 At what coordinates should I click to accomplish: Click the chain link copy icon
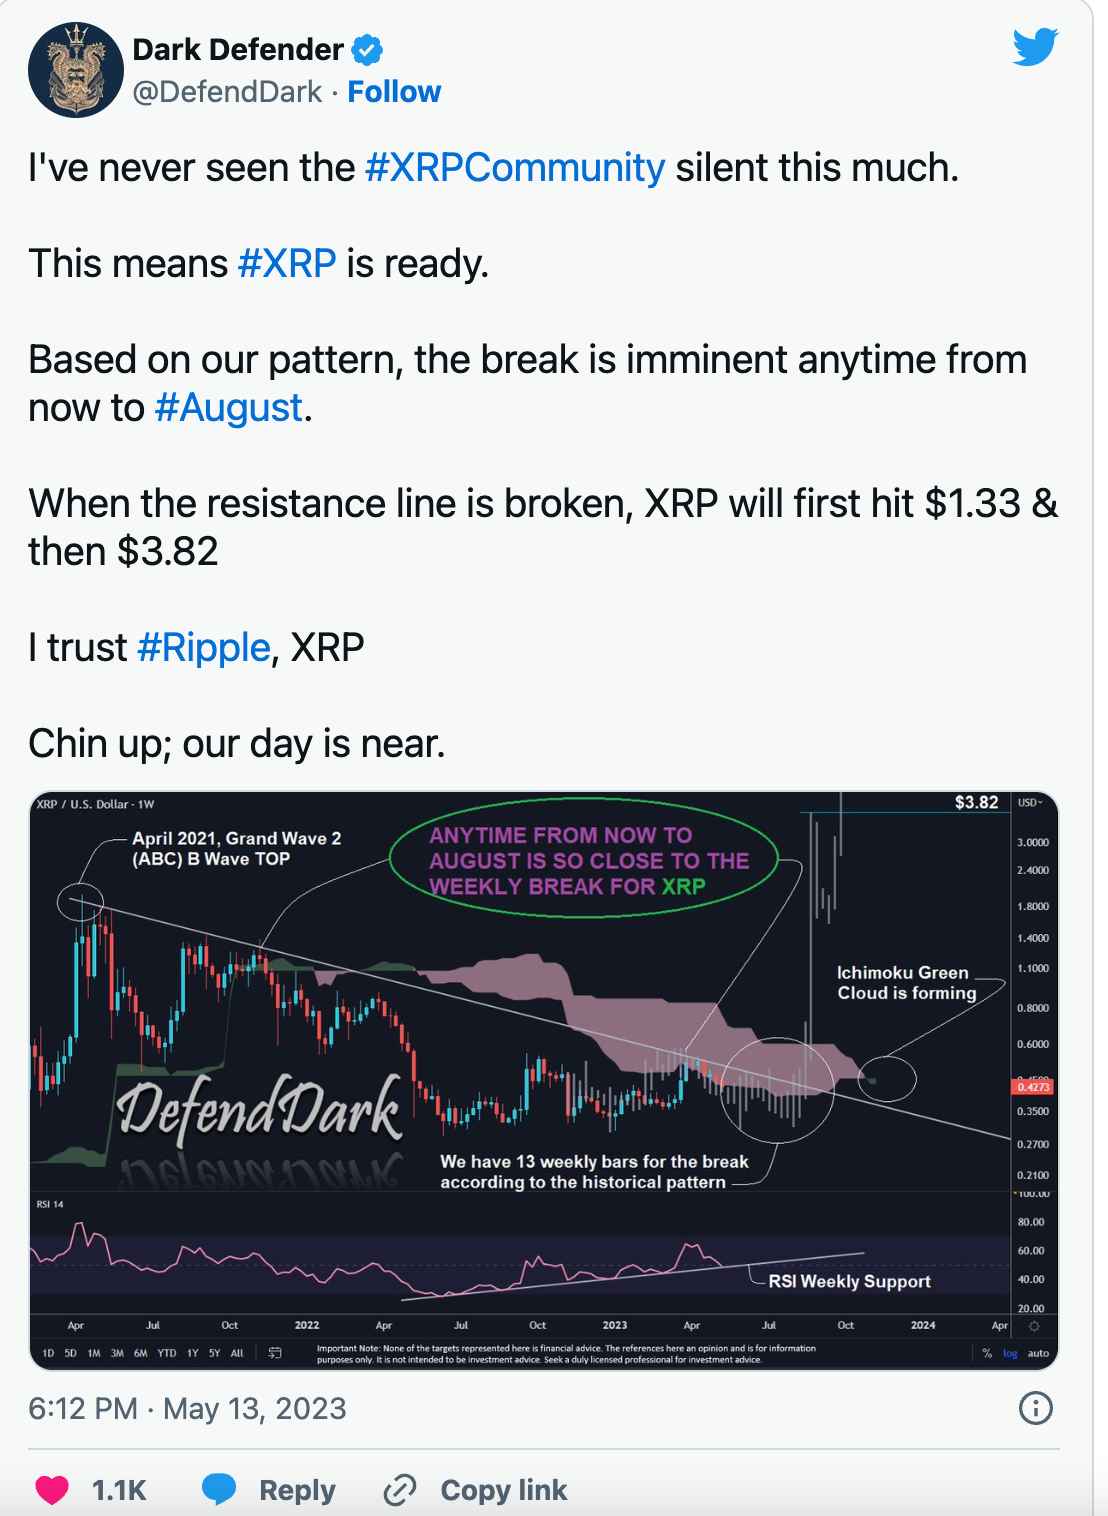coord(400,1490)
